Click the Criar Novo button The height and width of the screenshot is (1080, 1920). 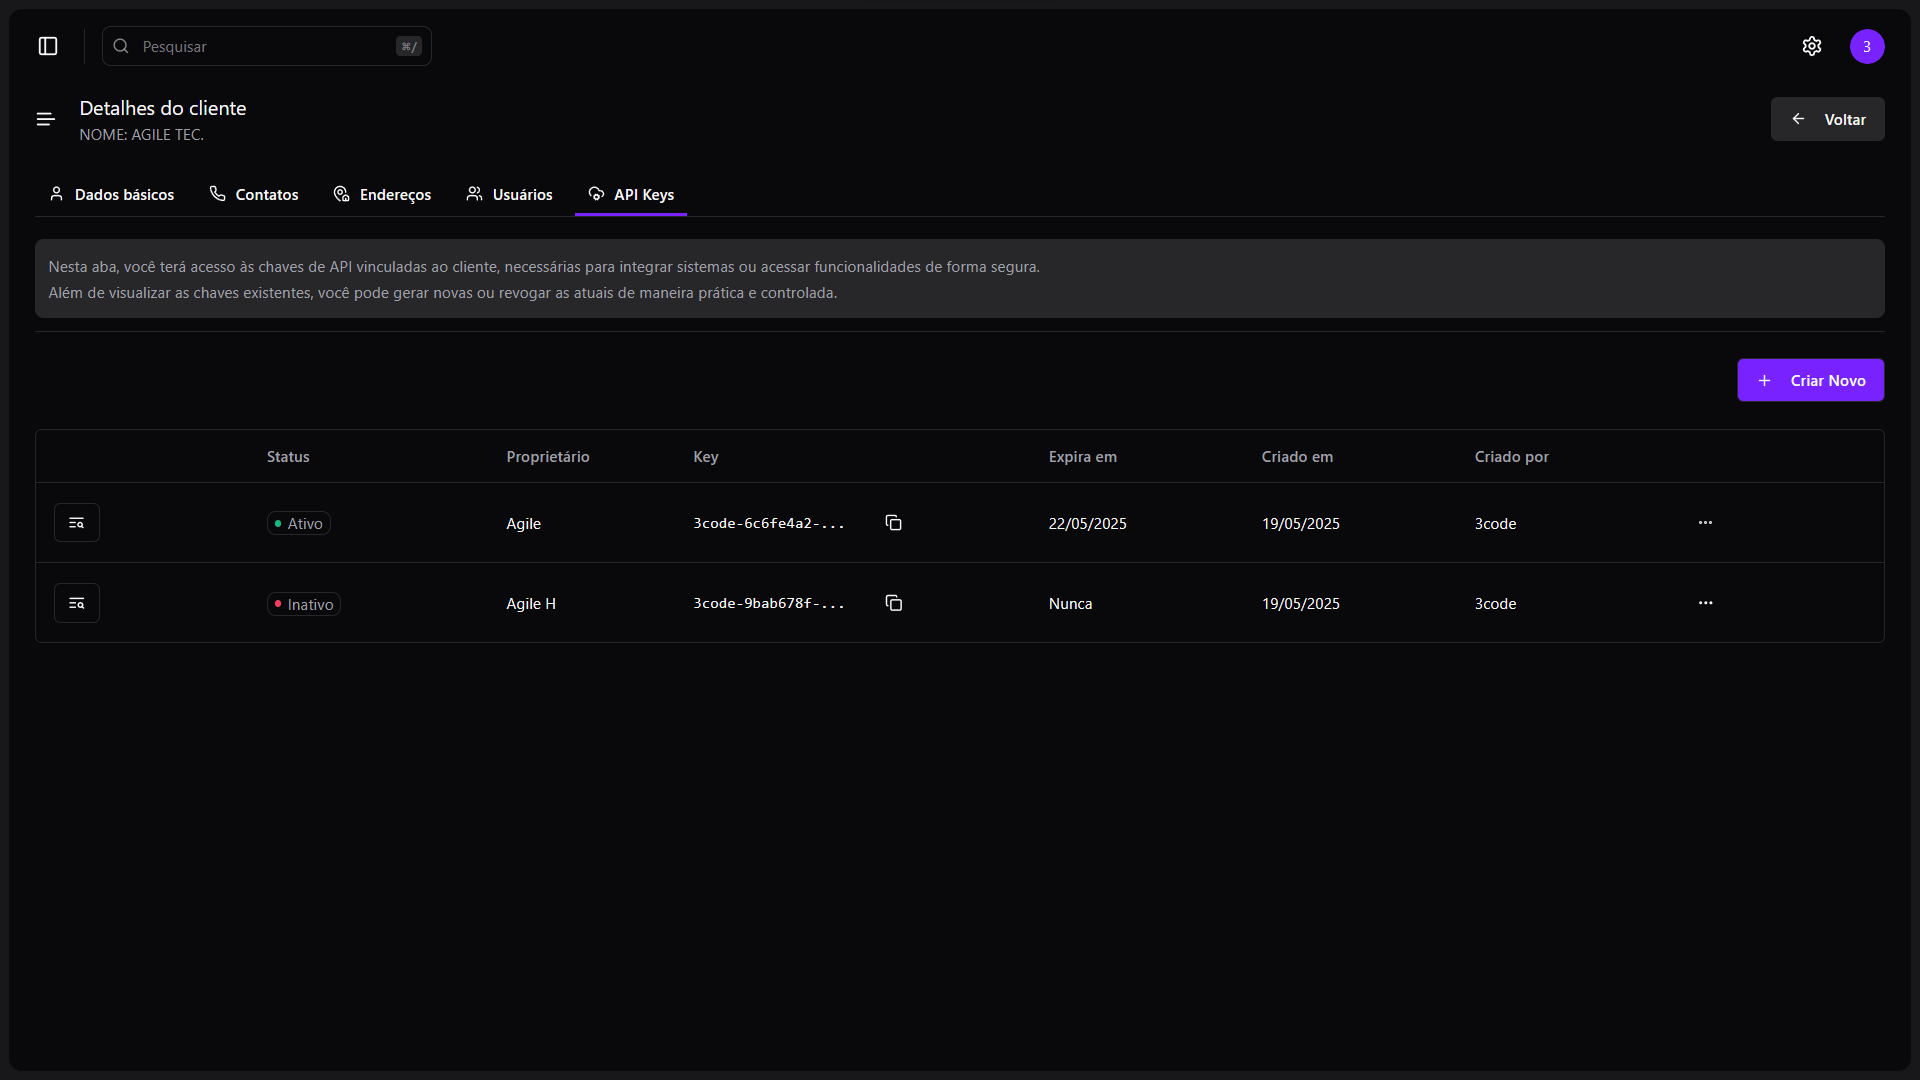(1810, 380)
